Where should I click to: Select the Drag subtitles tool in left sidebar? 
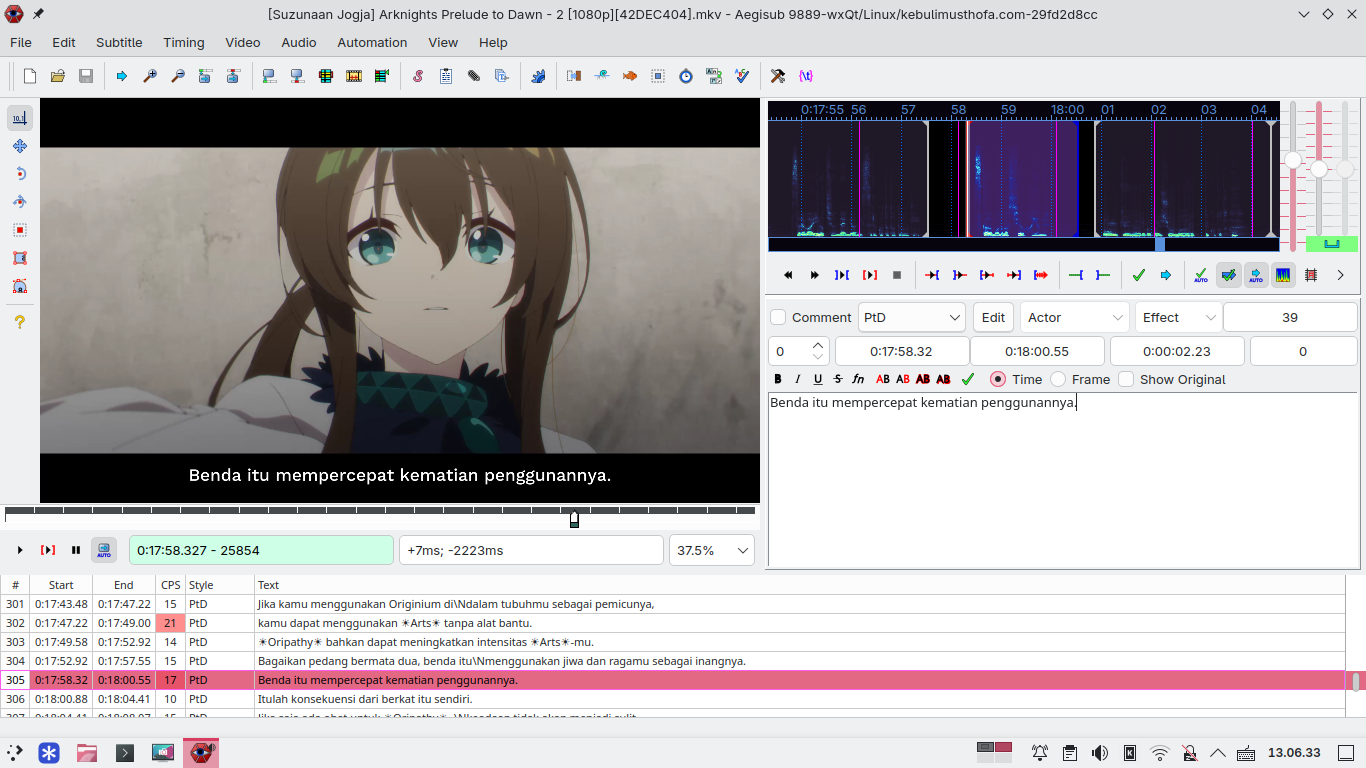pos(20,146)
